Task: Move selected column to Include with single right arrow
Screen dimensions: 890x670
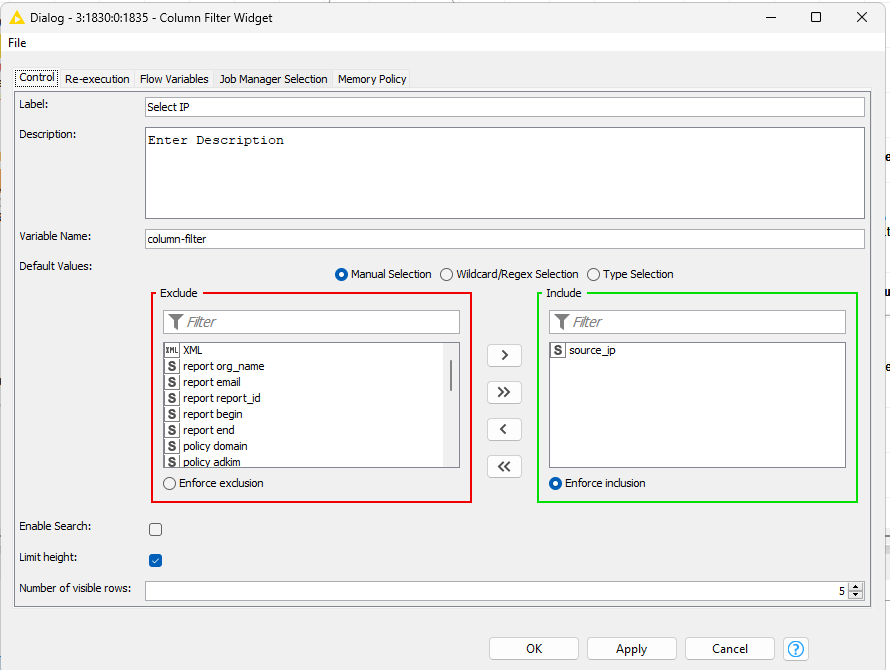Action: 504,355
